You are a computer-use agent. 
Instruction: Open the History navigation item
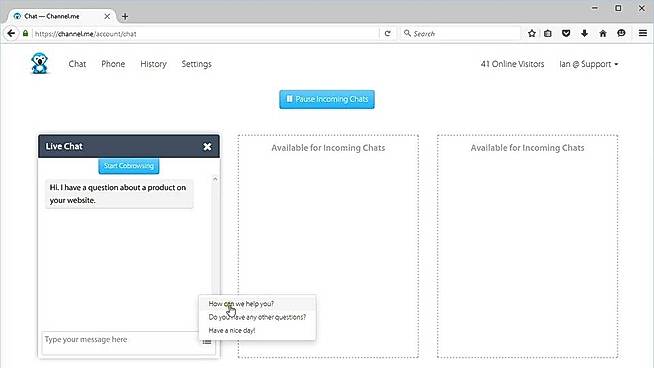pyautogui.click(x=153, y=64)
